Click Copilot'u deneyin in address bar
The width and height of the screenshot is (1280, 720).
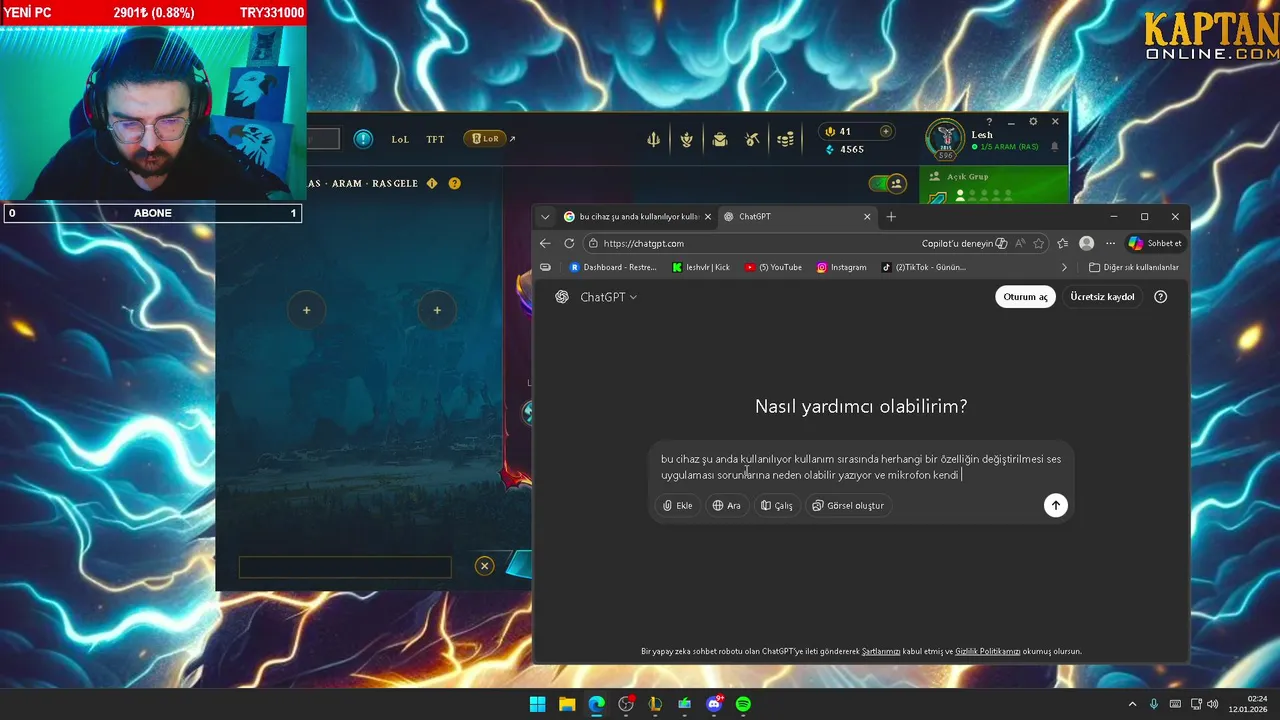pos(964,243)
